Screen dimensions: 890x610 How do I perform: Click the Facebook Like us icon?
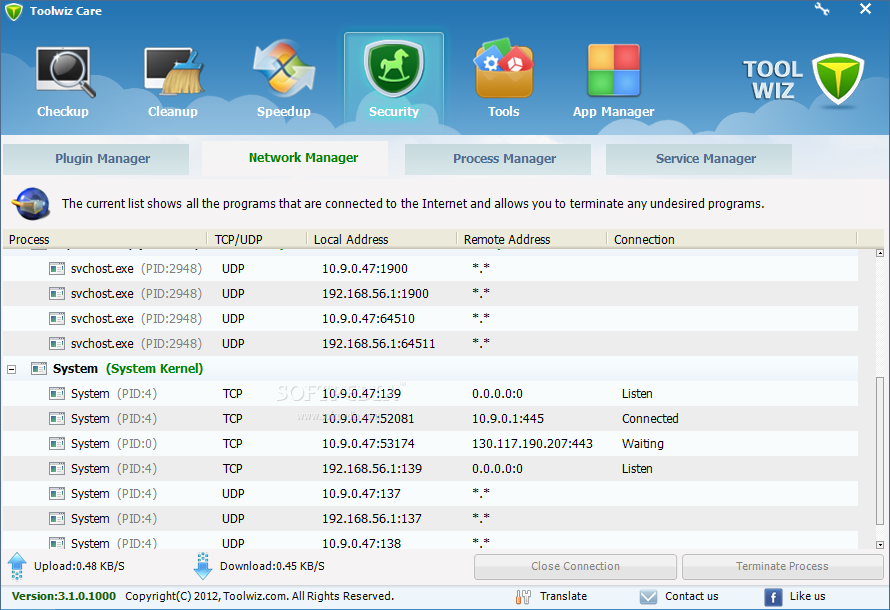773,597
